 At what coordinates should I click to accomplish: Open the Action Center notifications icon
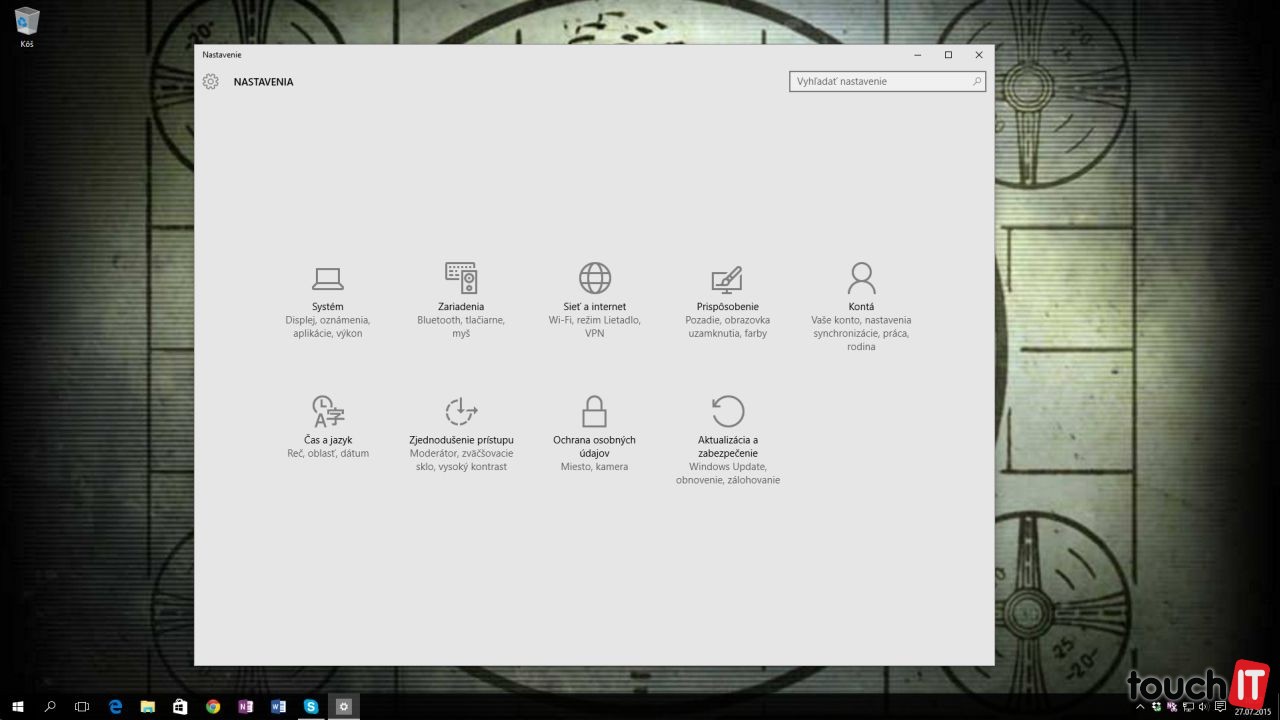pyautogui.click(x=1220, y=706)
